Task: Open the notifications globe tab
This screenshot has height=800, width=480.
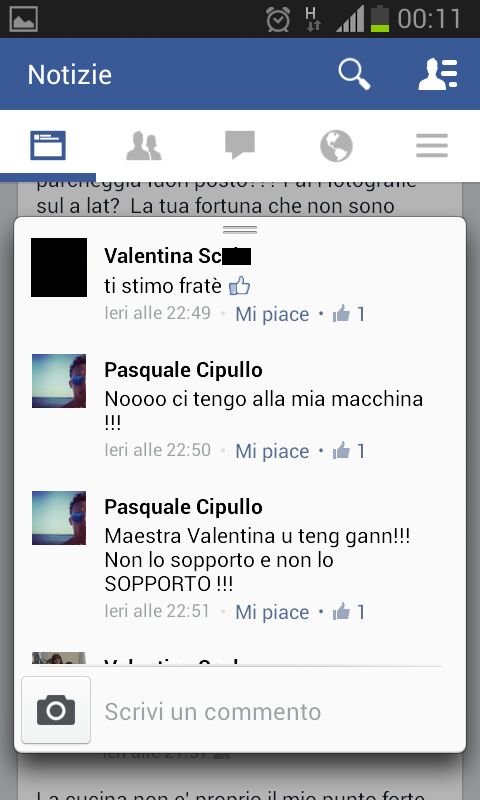Action: pos(336,146)
